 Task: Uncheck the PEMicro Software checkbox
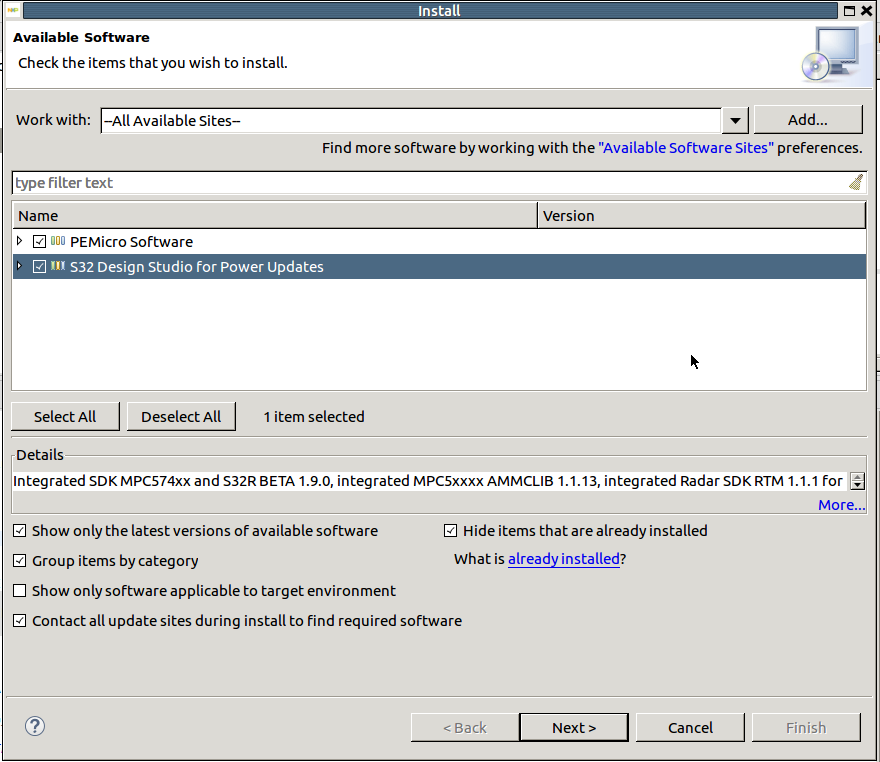point(39,242)
